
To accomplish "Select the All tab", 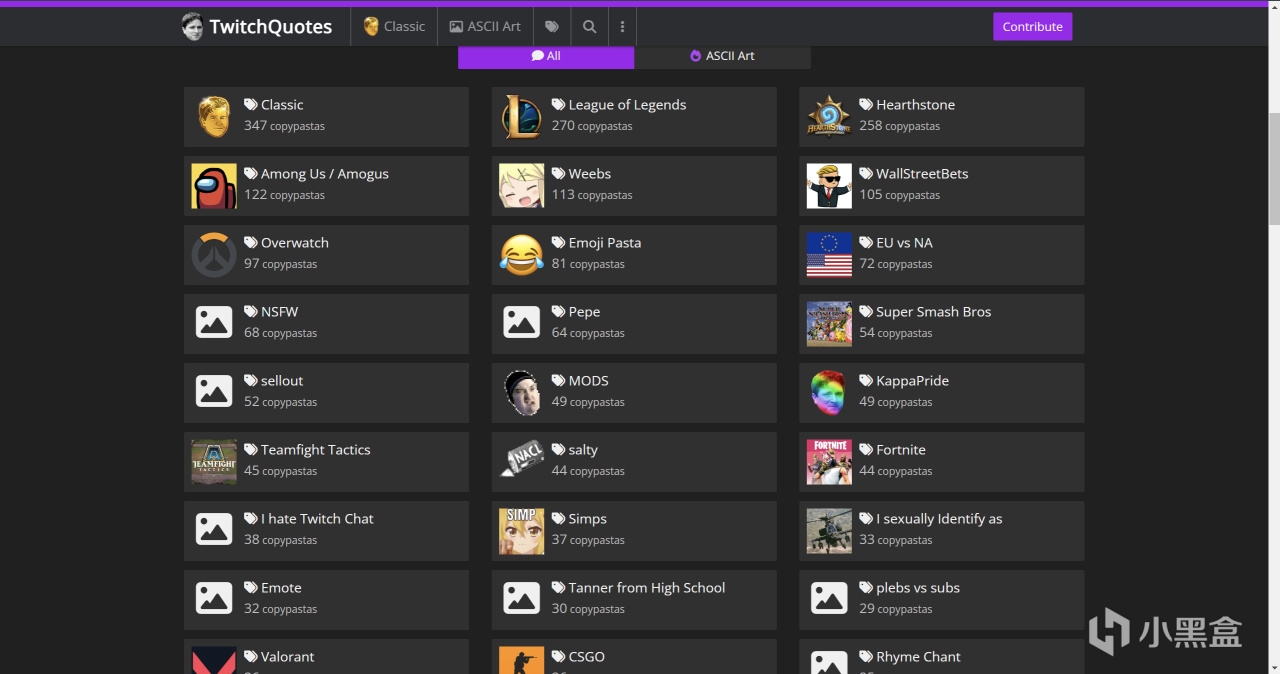I will click(546, 56).
